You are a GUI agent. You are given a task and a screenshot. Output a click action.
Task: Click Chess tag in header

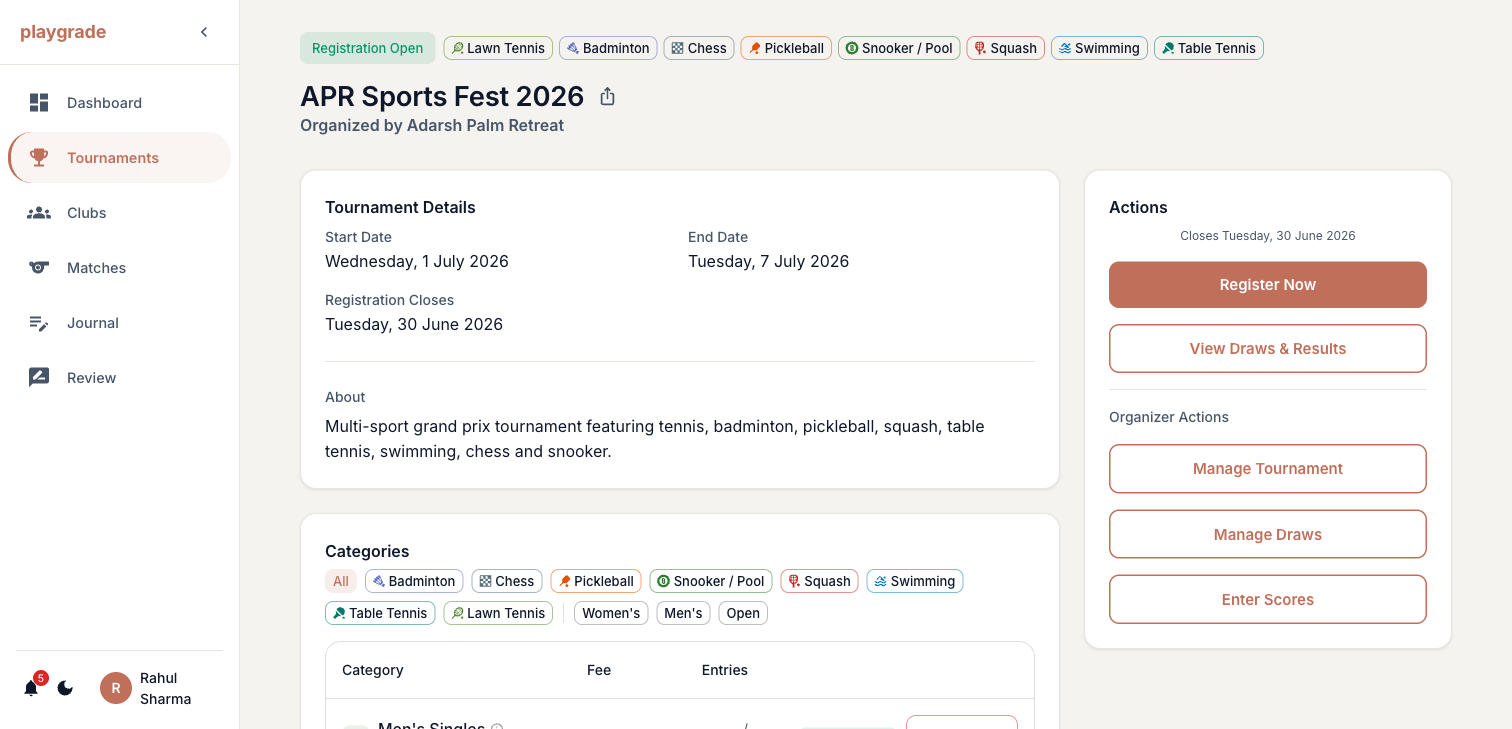tap(699, 48)
